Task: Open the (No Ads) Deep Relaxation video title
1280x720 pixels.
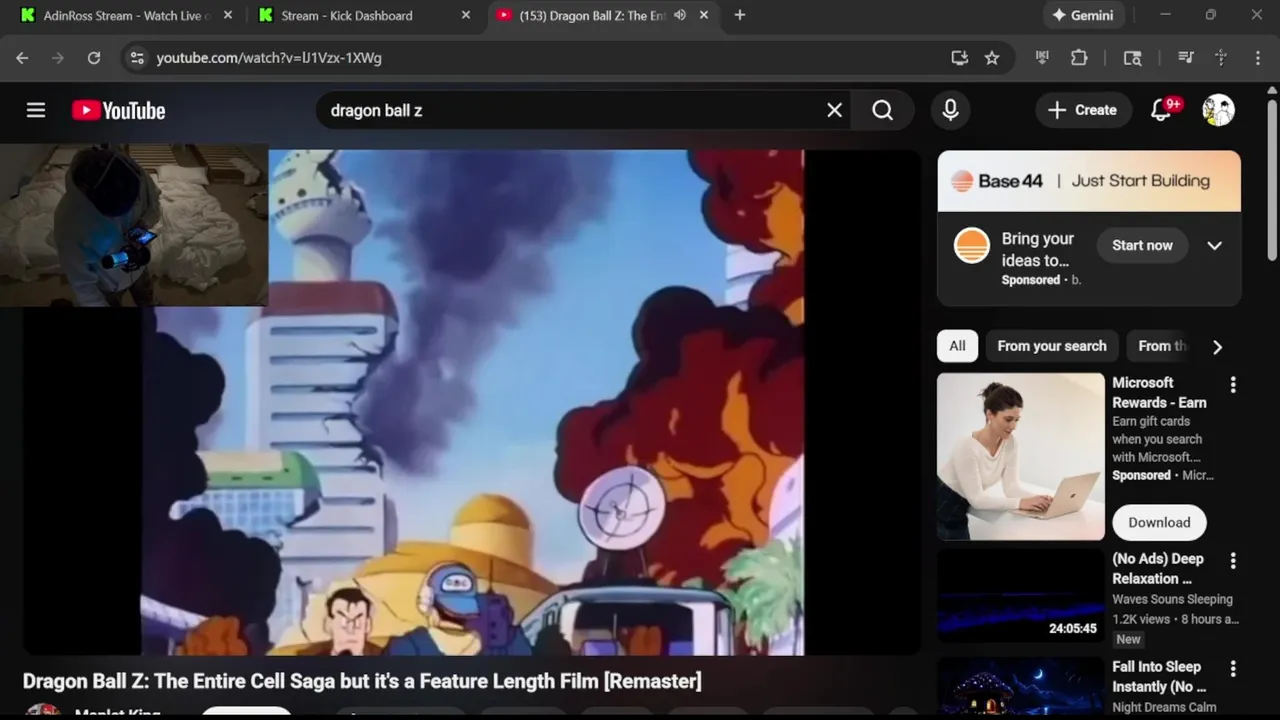Action: point(1158,568)
